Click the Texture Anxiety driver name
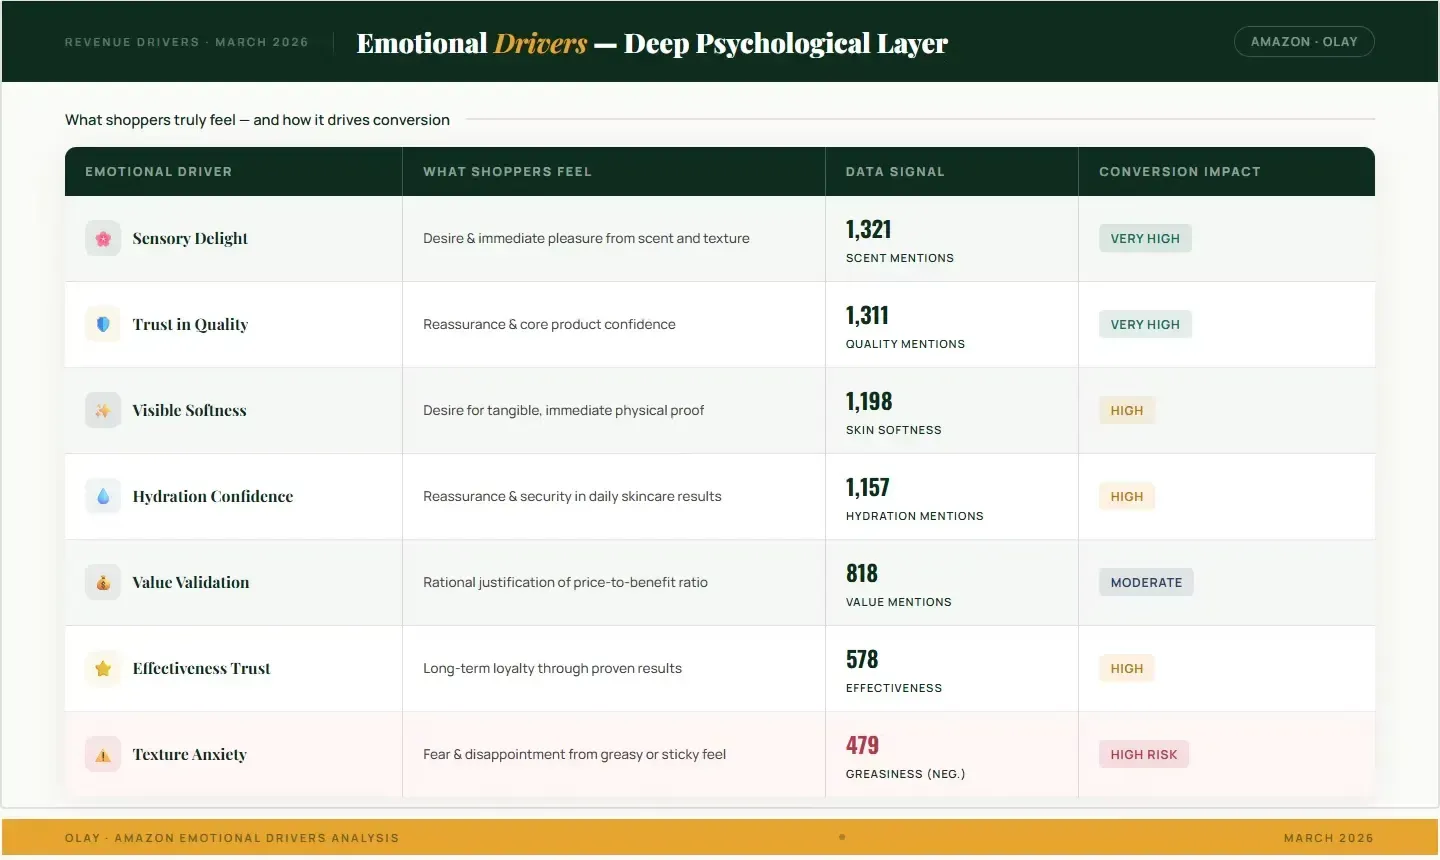This screenshot has width=1440, height=860. (x=189, y=755)
